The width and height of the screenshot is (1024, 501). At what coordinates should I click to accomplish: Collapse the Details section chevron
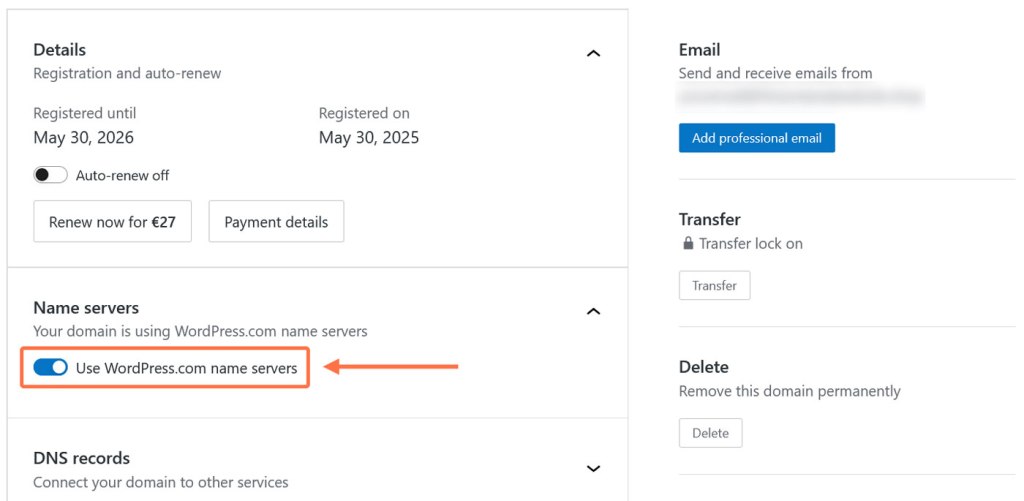coord(593,54)
